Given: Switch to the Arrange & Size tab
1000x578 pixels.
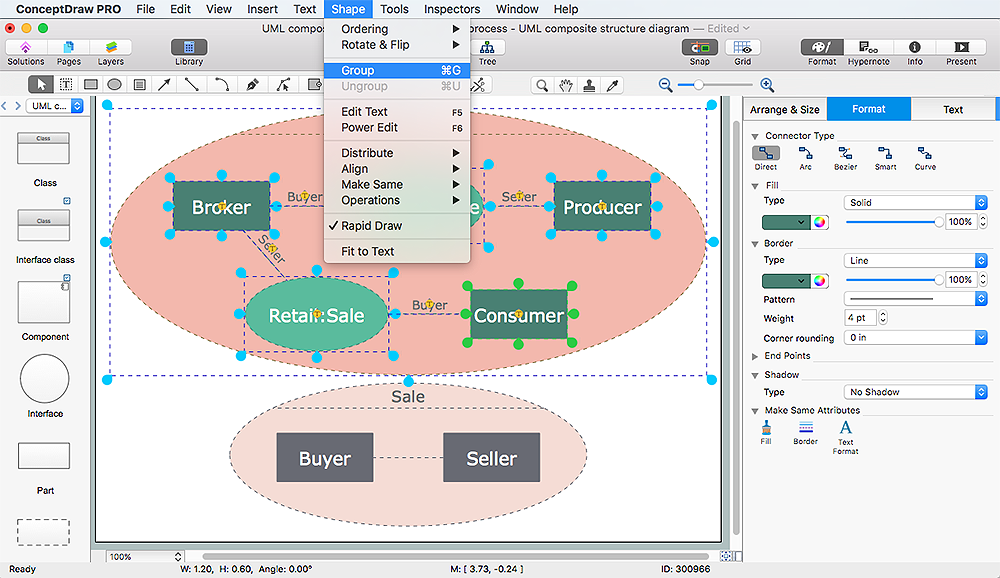Looking at the screenshot, I should (785, 109).
